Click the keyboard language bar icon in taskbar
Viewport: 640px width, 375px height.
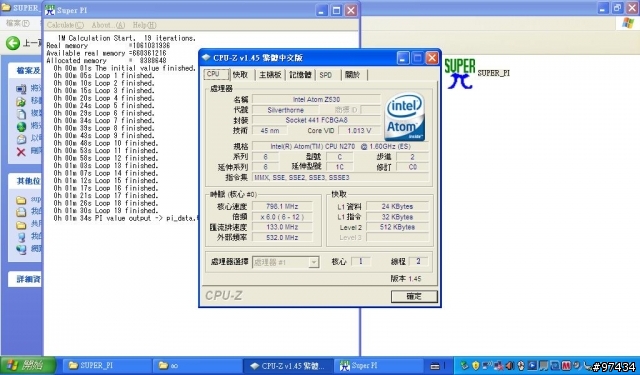pos(435,366)
